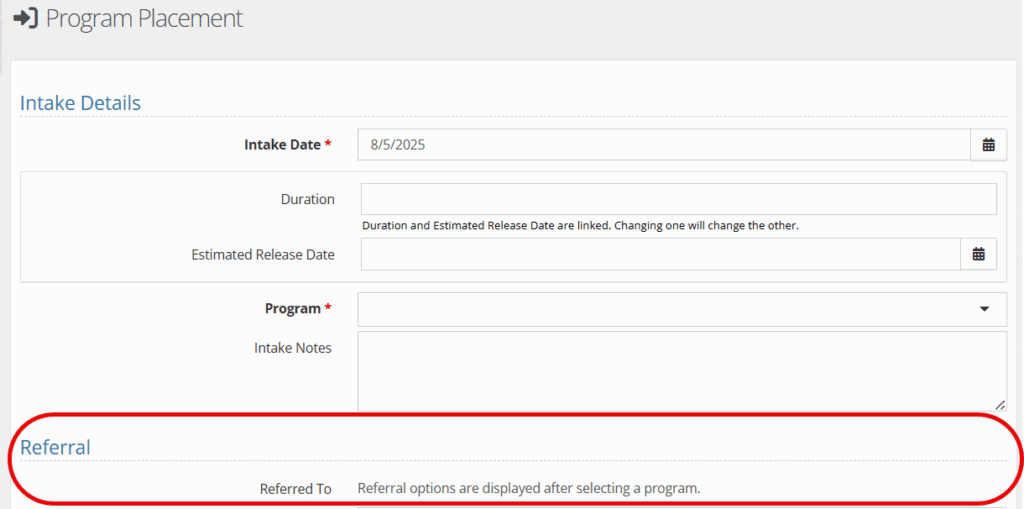Click the Program Placement header arrow icon
The height and width of the screenshot is (509, 1024).
[x=27, y=18]
